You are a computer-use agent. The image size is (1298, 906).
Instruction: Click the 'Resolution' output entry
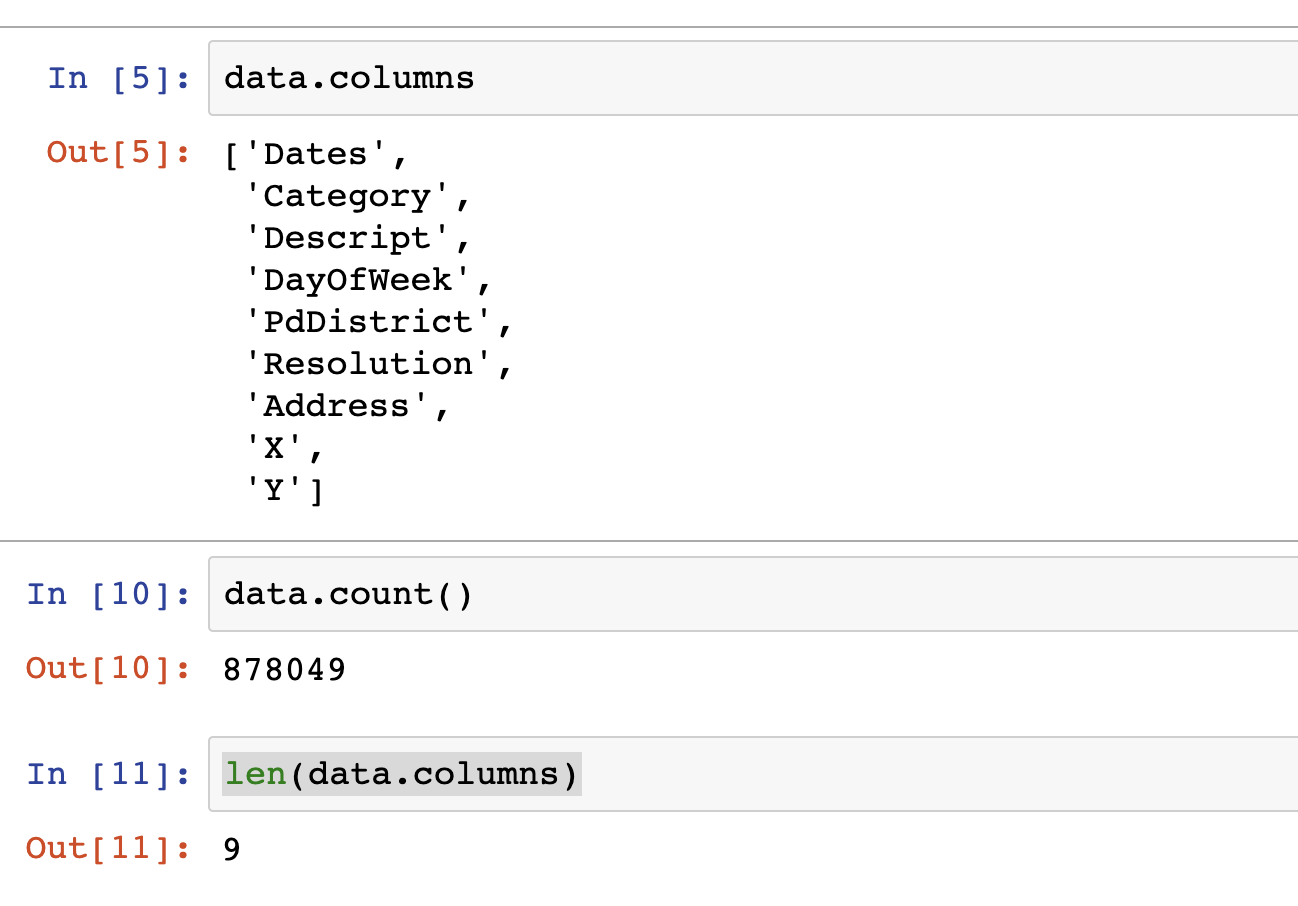coord(368,364)
